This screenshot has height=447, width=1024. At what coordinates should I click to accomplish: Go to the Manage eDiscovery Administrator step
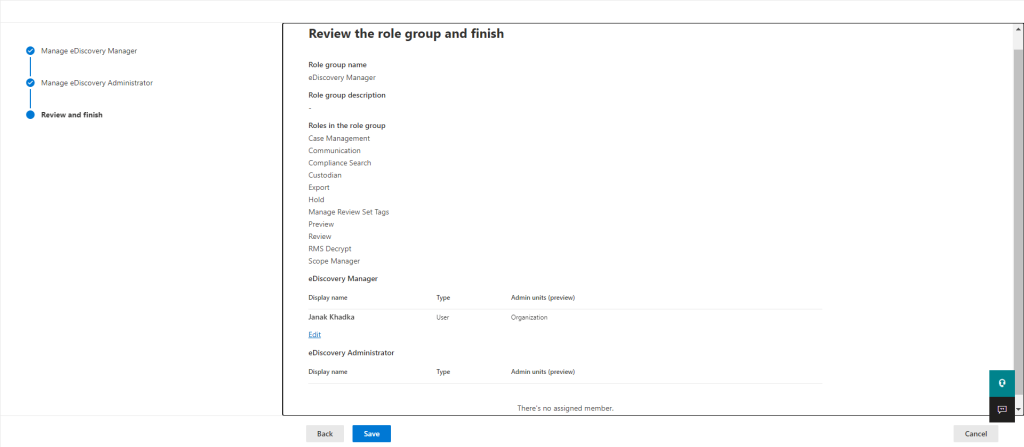[97, 83]
